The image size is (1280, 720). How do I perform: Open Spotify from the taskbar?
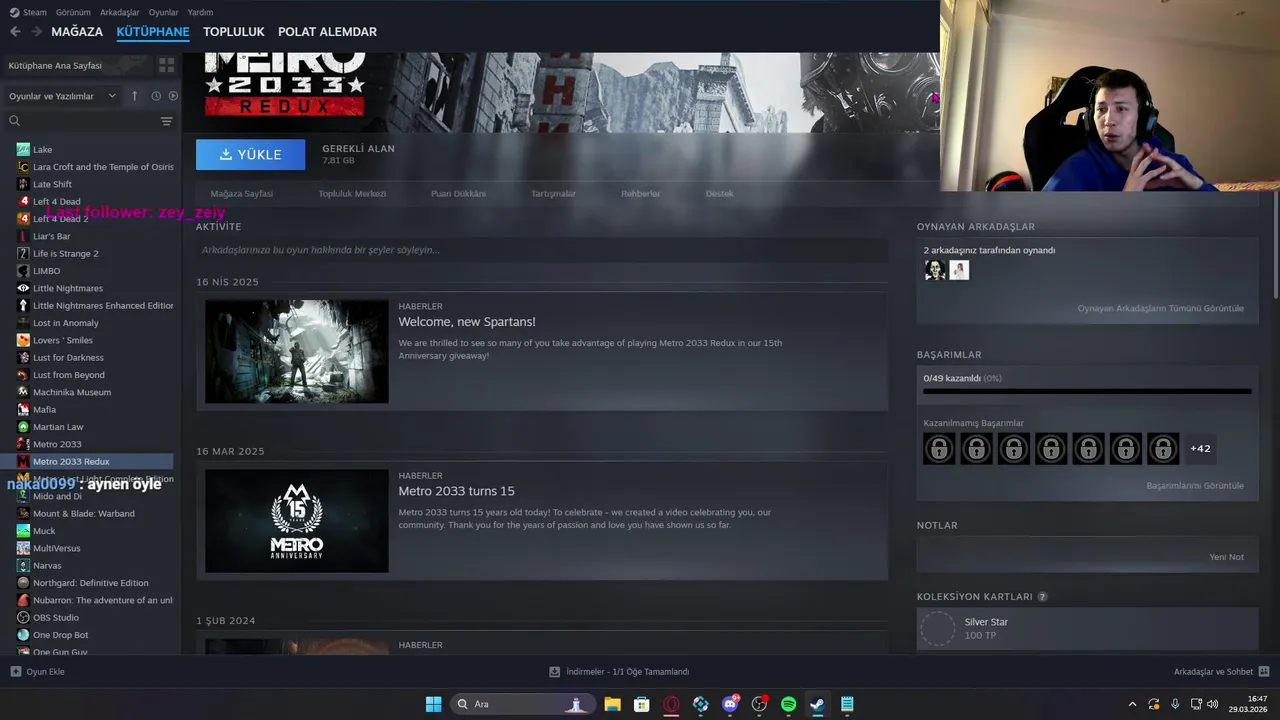point(788,704)
